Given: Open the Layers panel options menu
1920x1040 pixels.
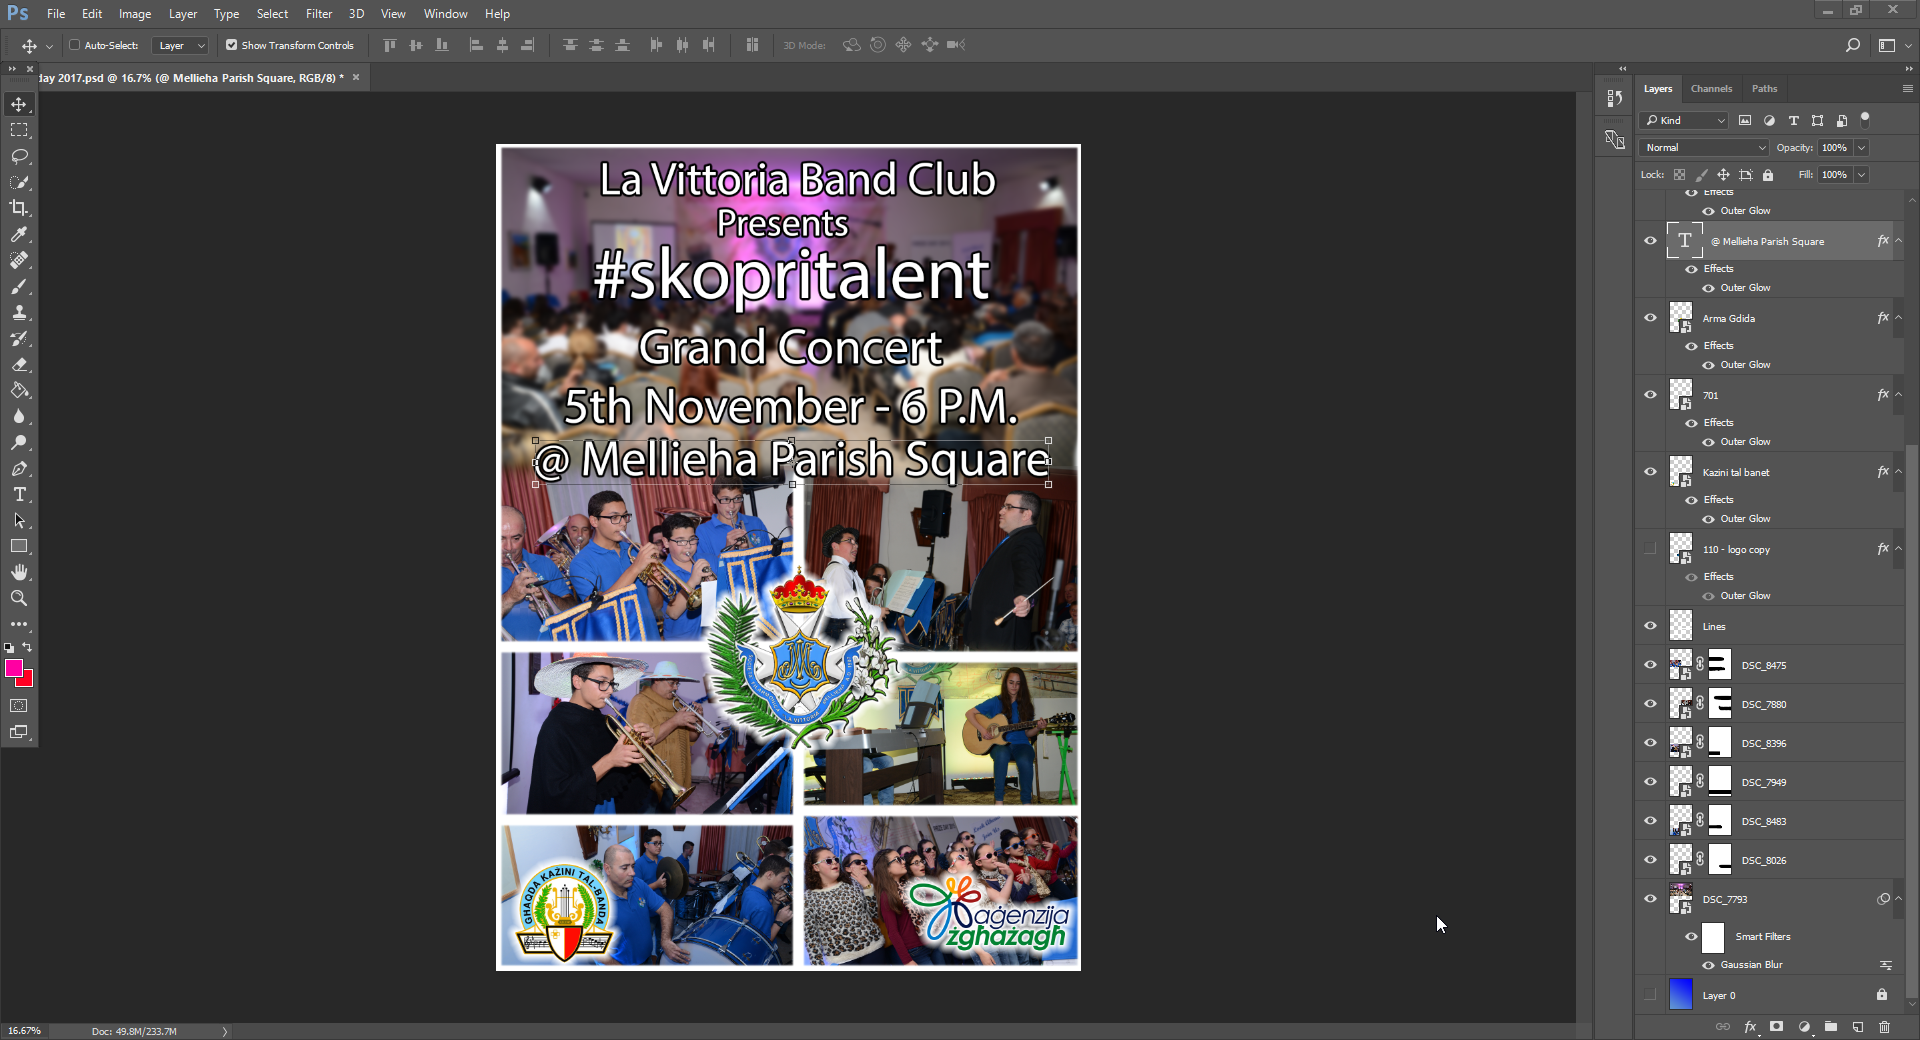Looking at the screenshot, I should (1907, 88).
